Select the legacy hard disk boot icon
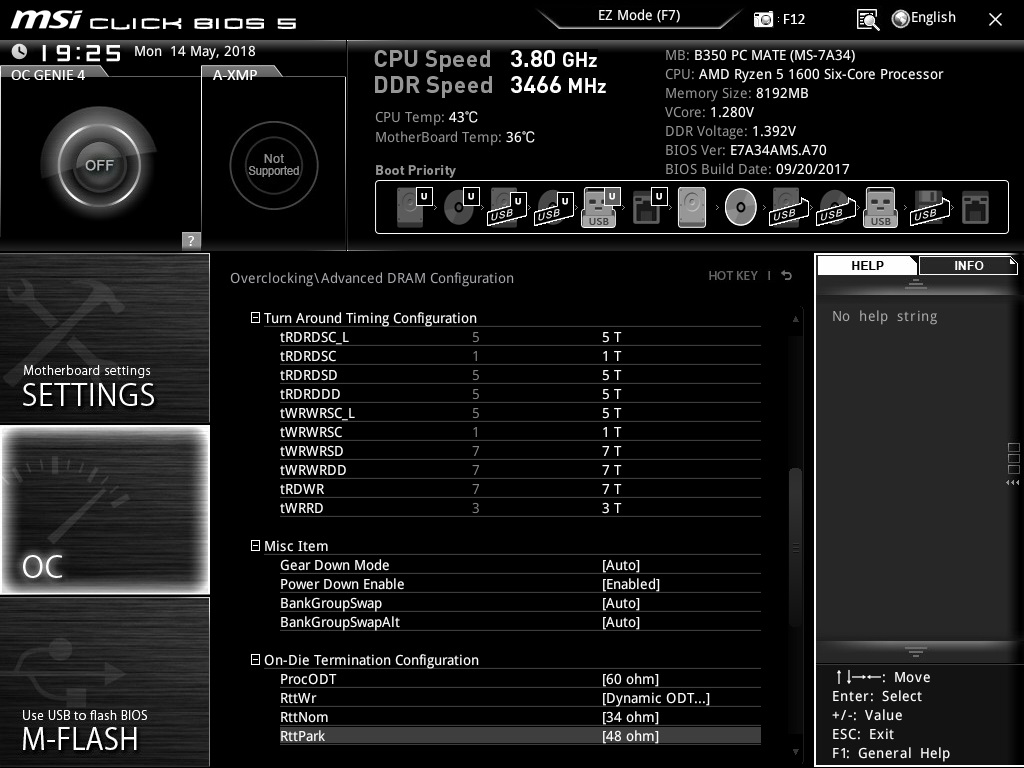The image size is (1024, 768). point(692,207)
